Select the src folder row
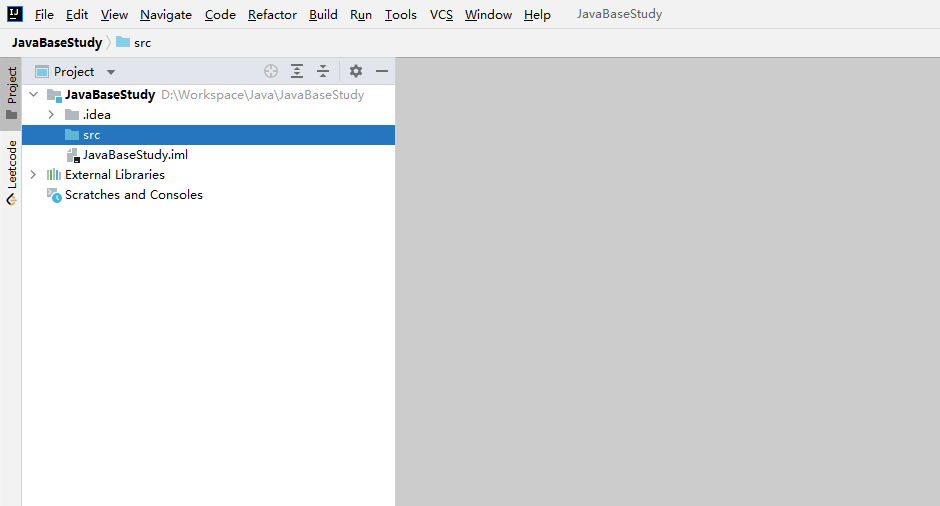This screenshot has height=506, width=940. click(209, 135)
